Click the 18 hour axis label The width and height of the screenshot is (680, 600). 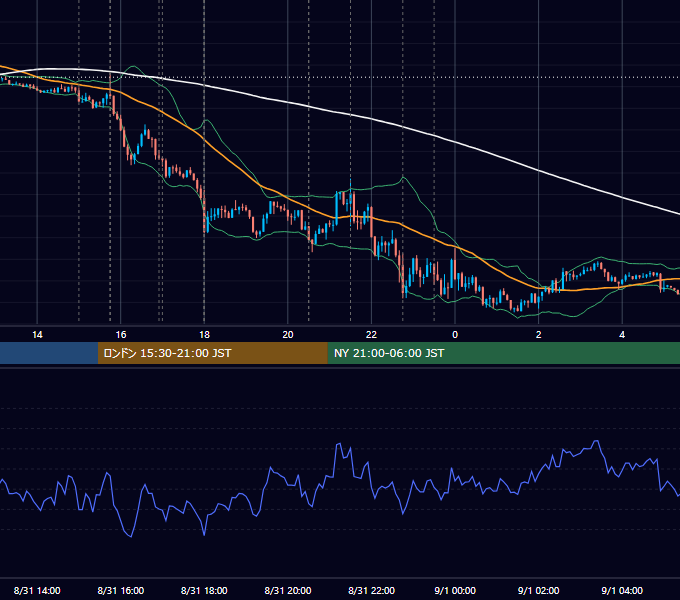click(x=204, y=335)
